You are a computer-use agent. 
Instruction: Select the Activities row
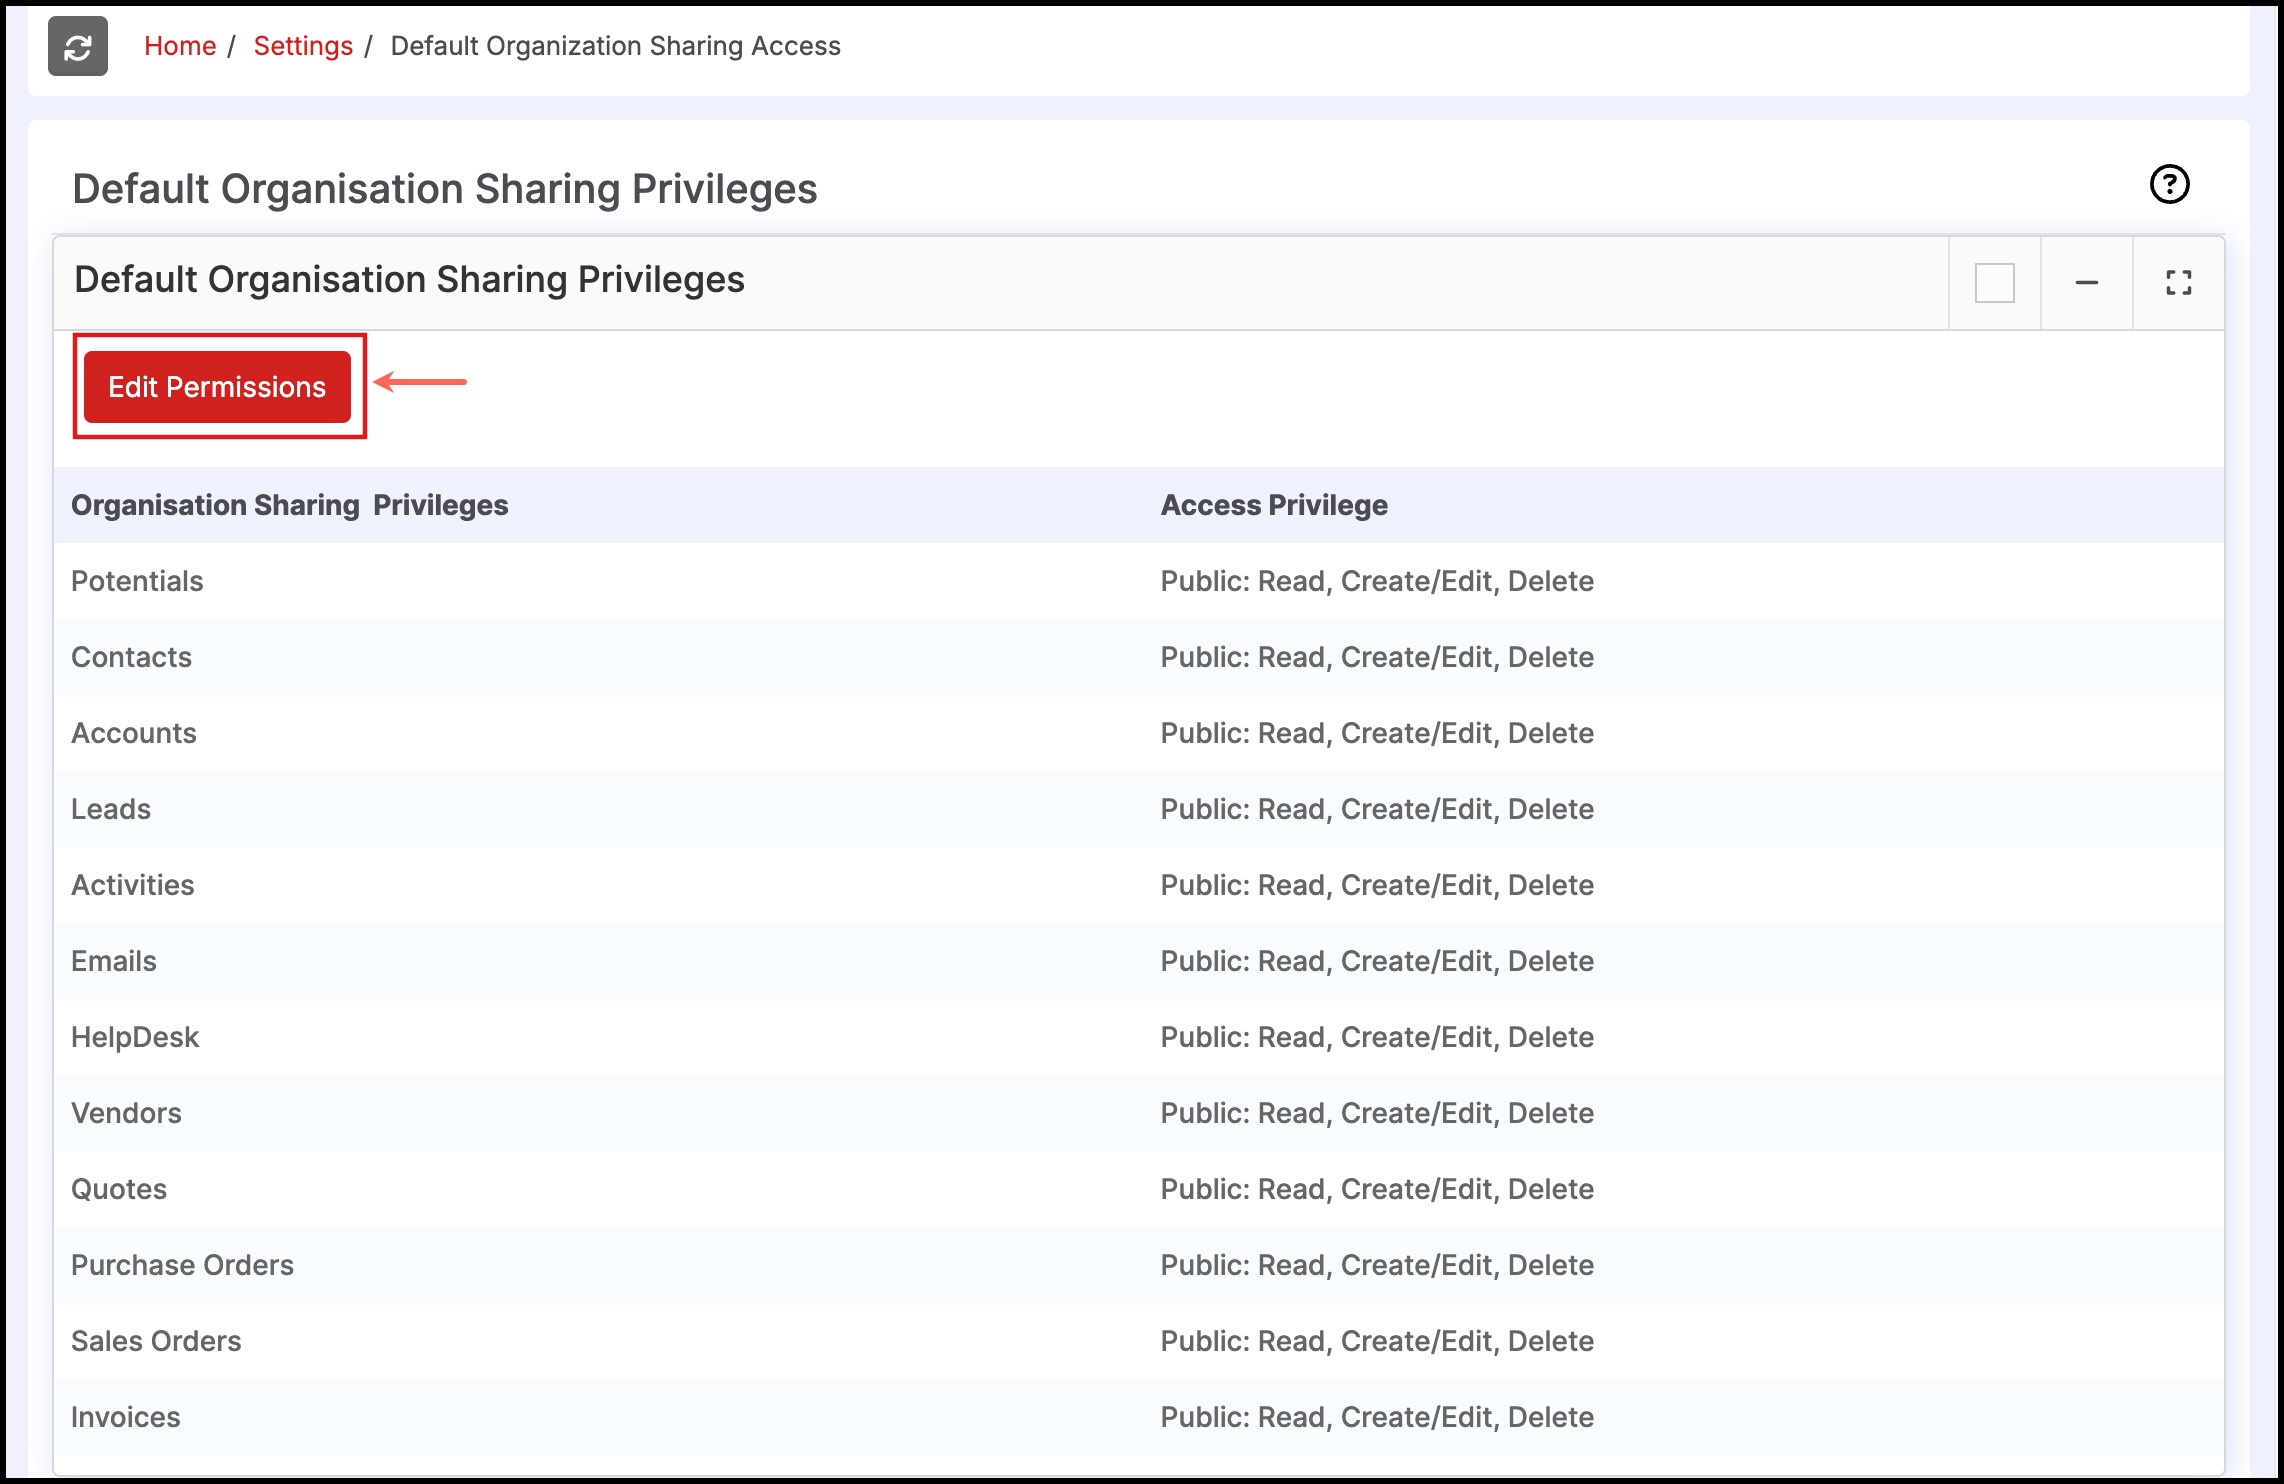(133, 885)
